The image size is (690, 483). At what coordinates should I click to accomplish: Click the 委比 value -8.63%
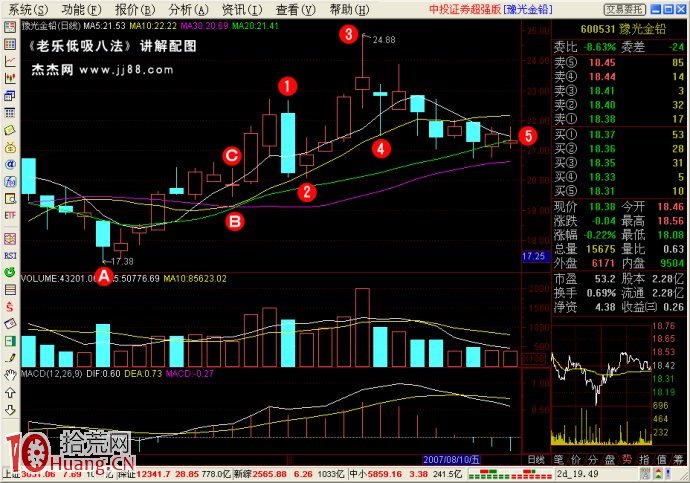[599, 47]
